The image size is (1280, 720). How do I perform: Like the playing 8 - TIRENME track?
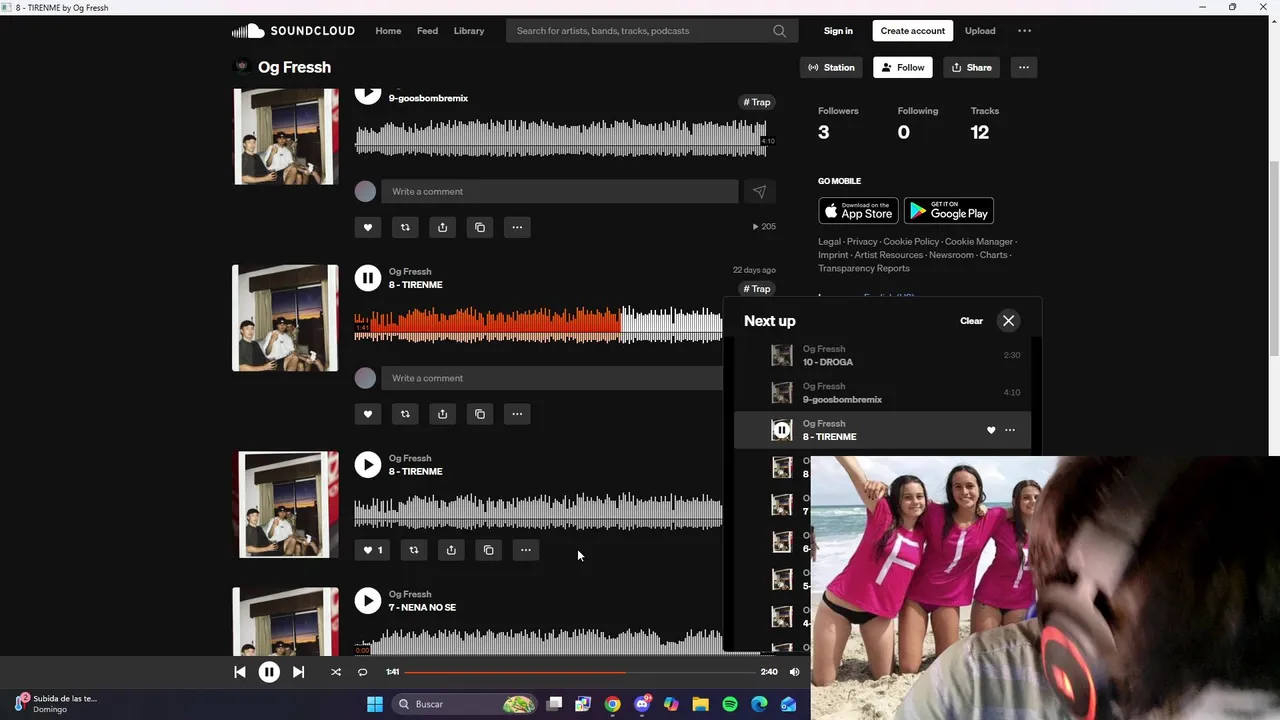pos(368,414)
